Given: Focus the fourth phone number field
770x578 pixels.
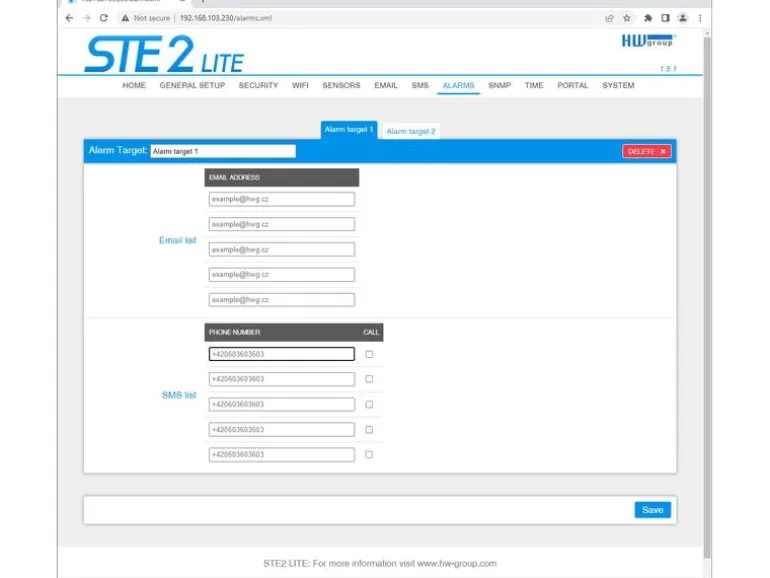Looking at the screenshot, I should [281, 430].
